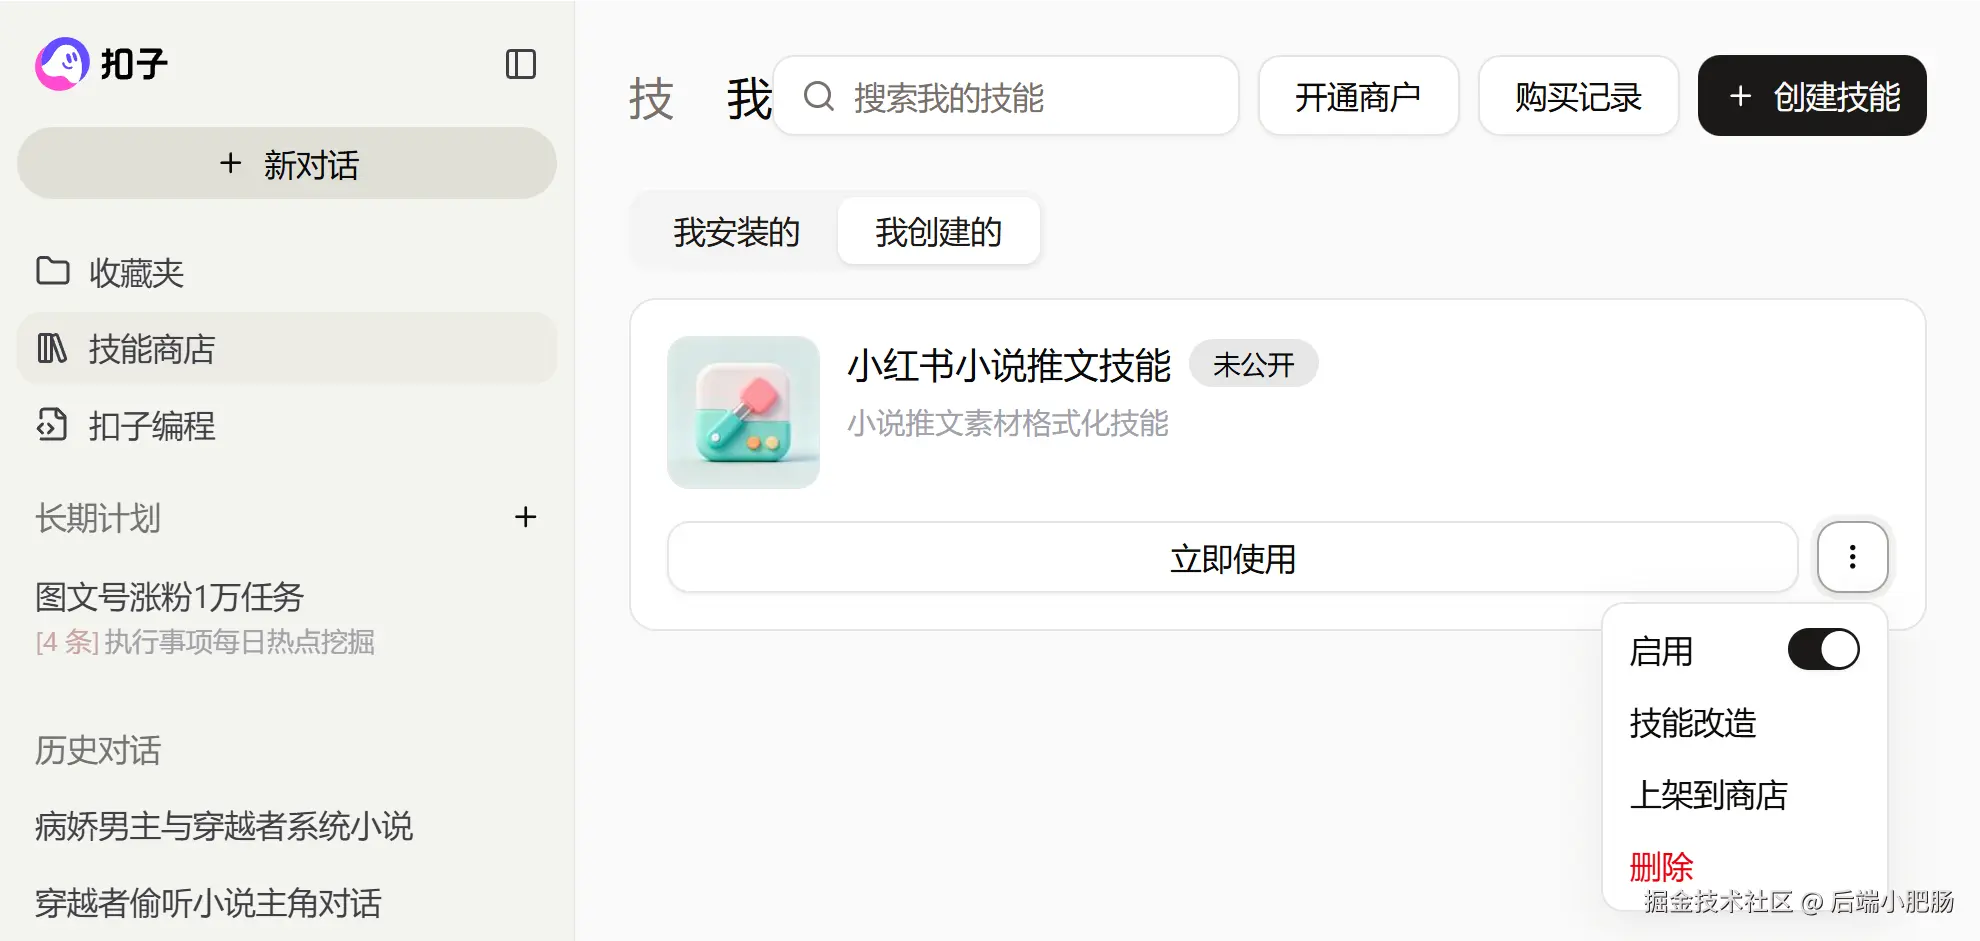The width and height of the screenshot is (1980, 941).
Task: Switch to the 我创建的 tab
Action: pyautogui.click(x=938, y=232)
